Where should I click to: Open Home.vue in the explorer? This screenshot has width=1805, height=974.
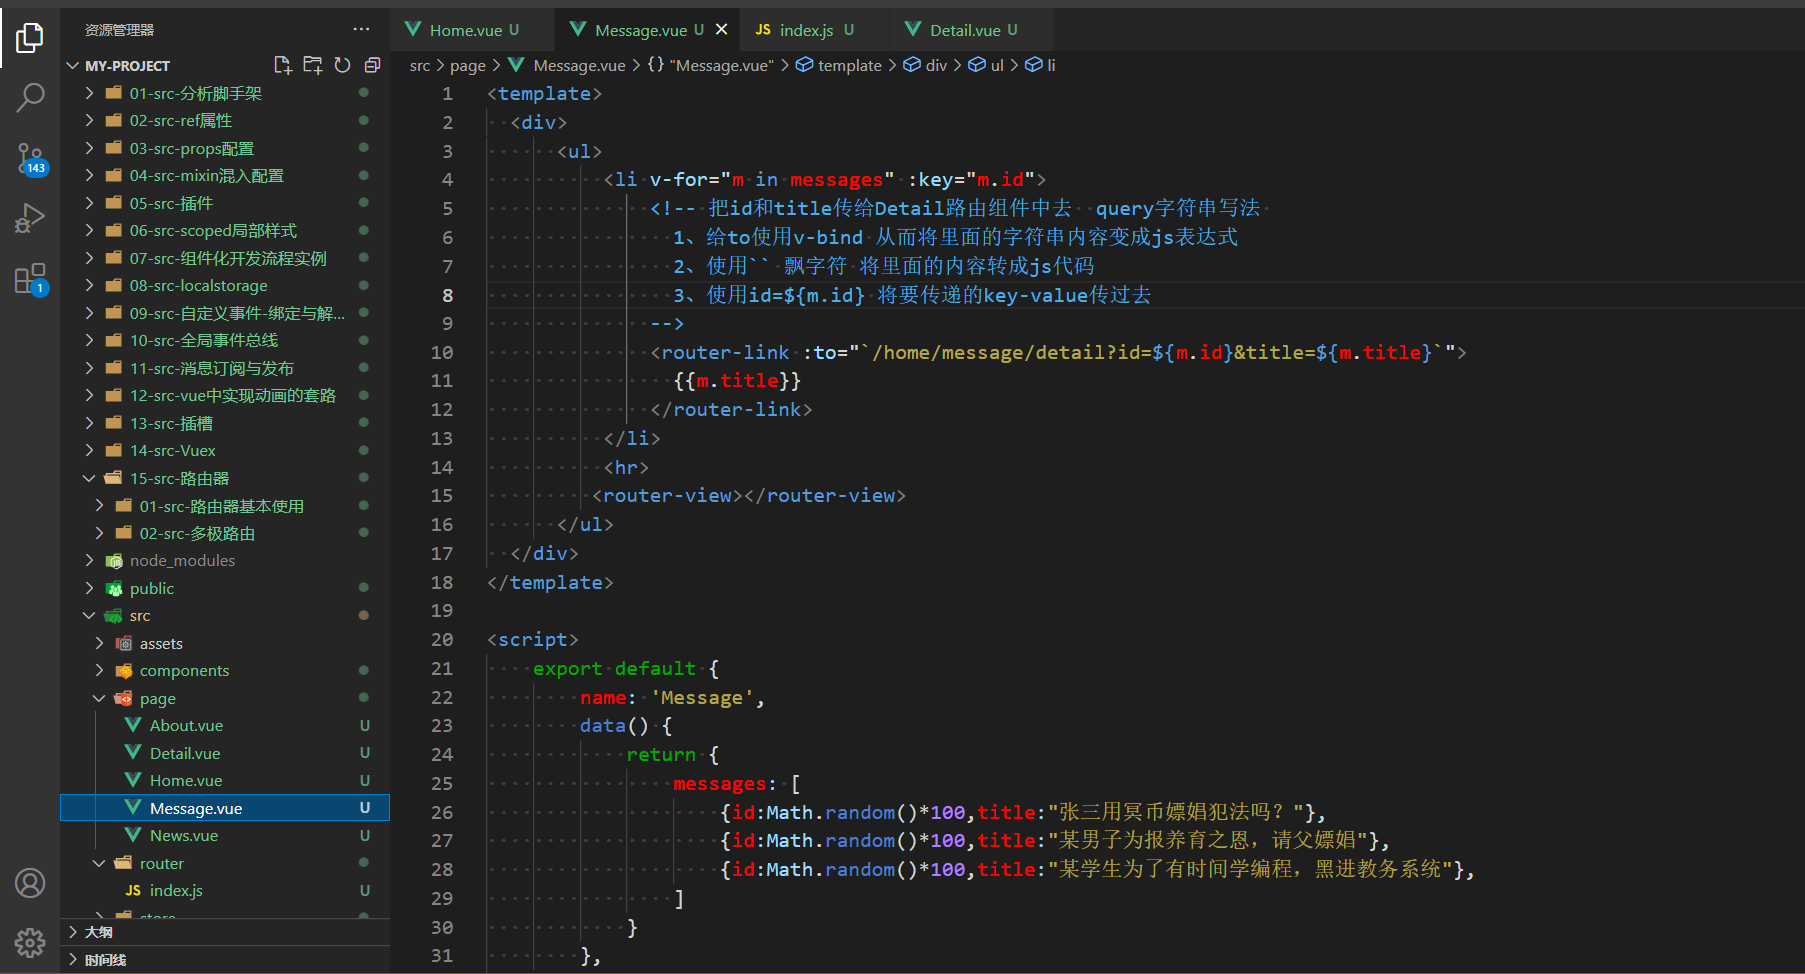225,780
